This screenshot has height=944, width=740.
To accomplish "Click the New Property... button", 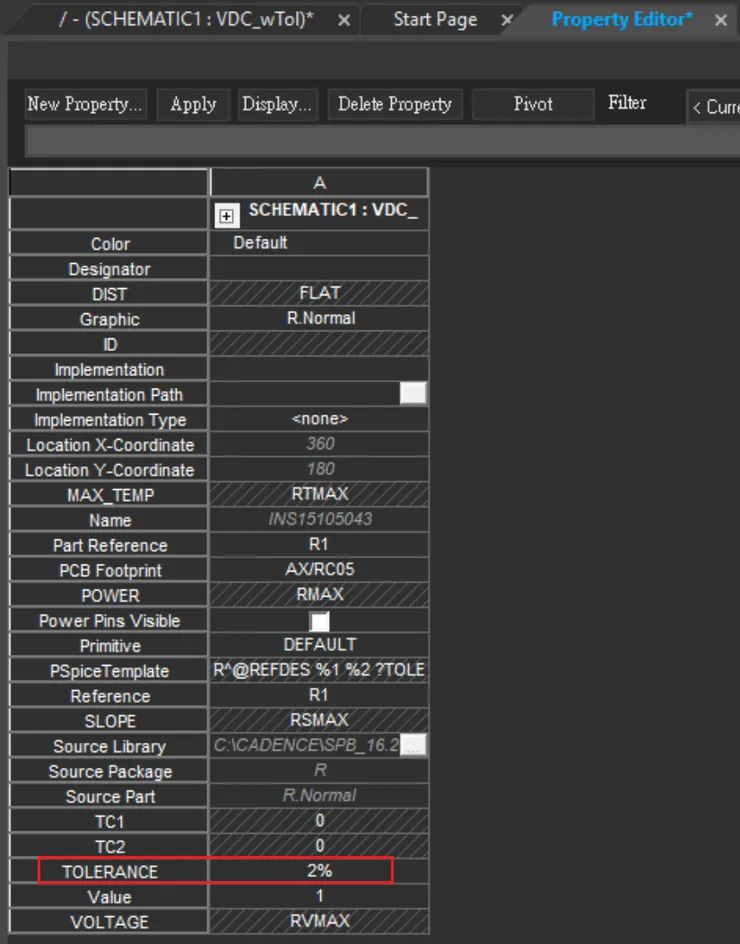I will (x=85, y=104).
